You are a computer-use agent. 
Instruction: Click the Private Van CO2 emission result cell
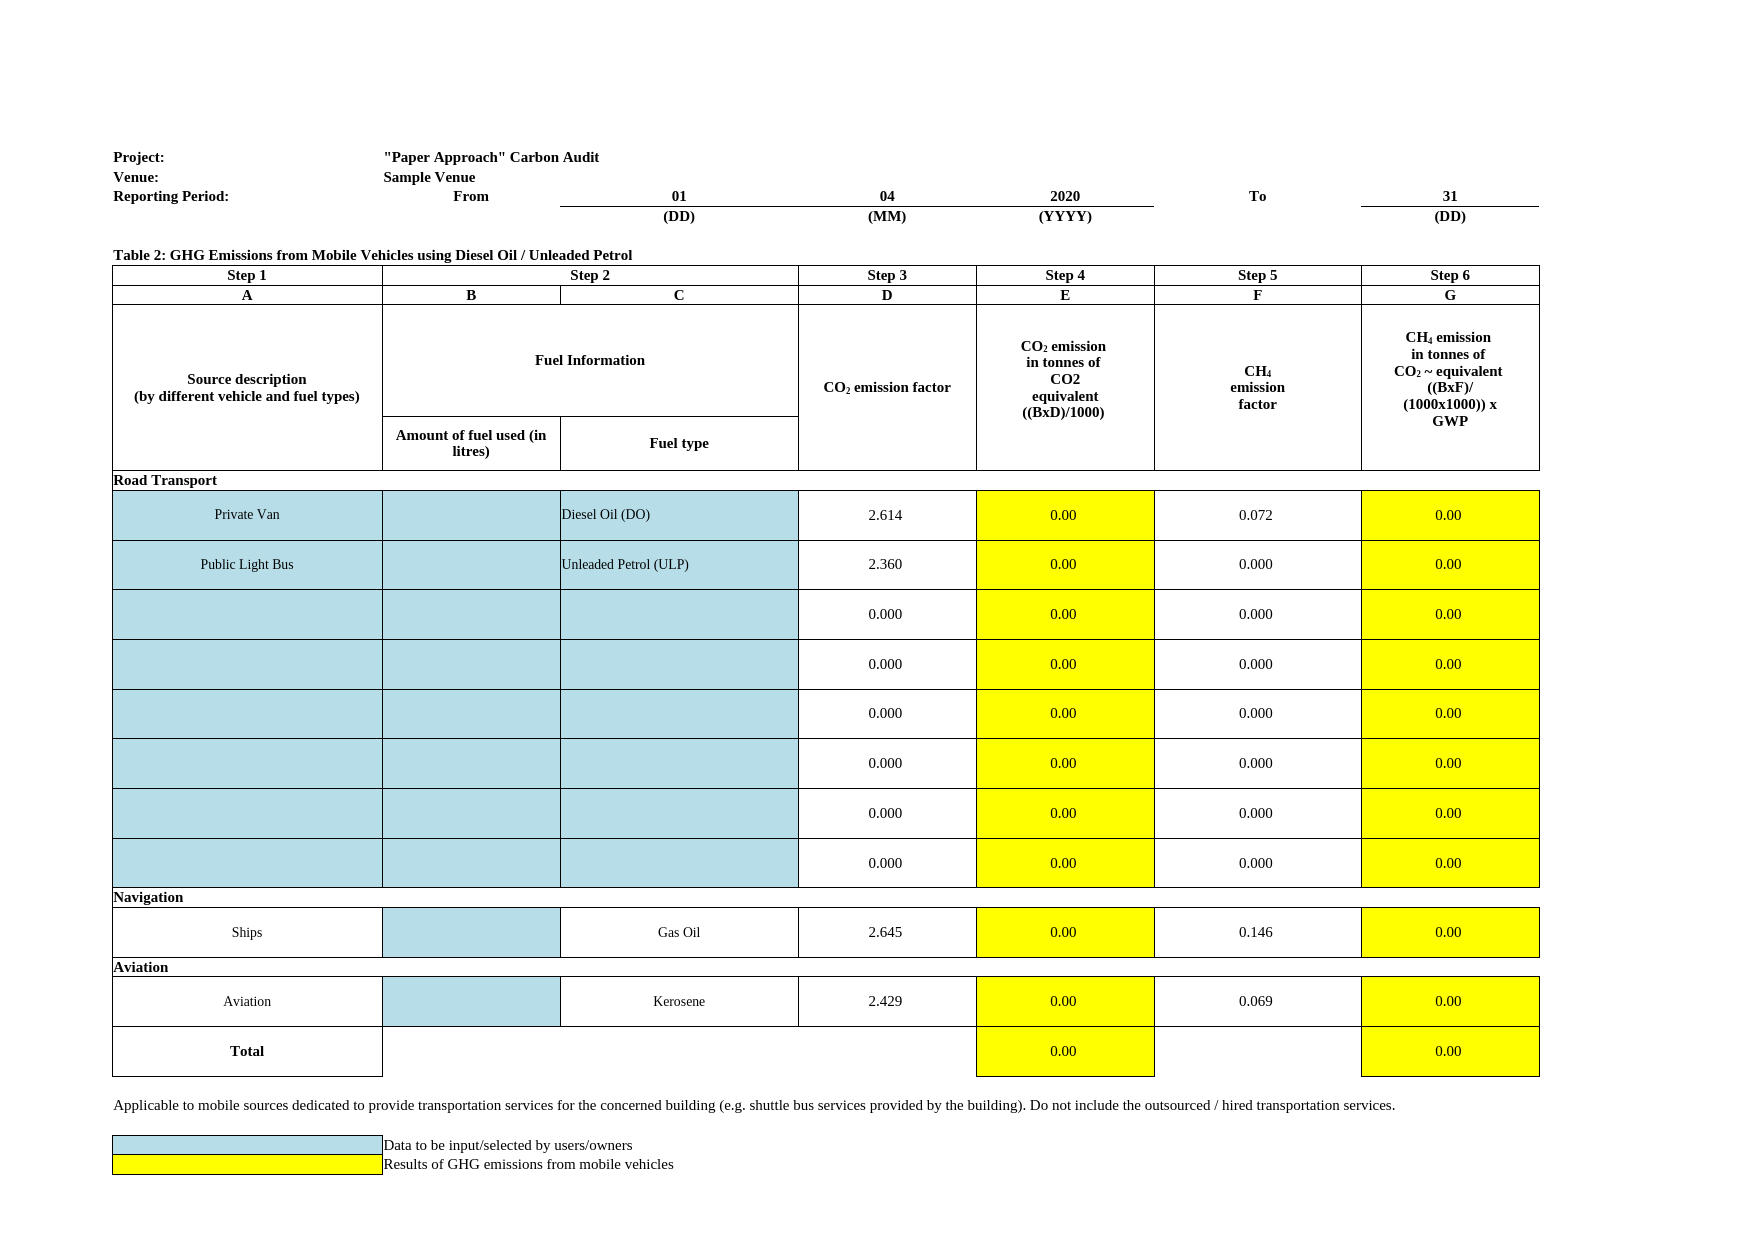[x=1065, y=515]
